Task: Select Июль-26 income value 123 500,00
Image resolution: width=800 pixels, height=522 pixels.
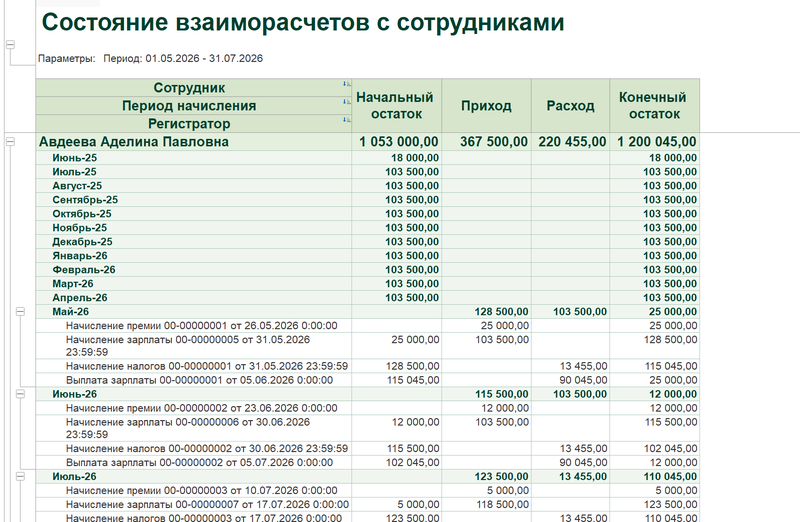Action: pyautogui.click(x=486, y=477)
